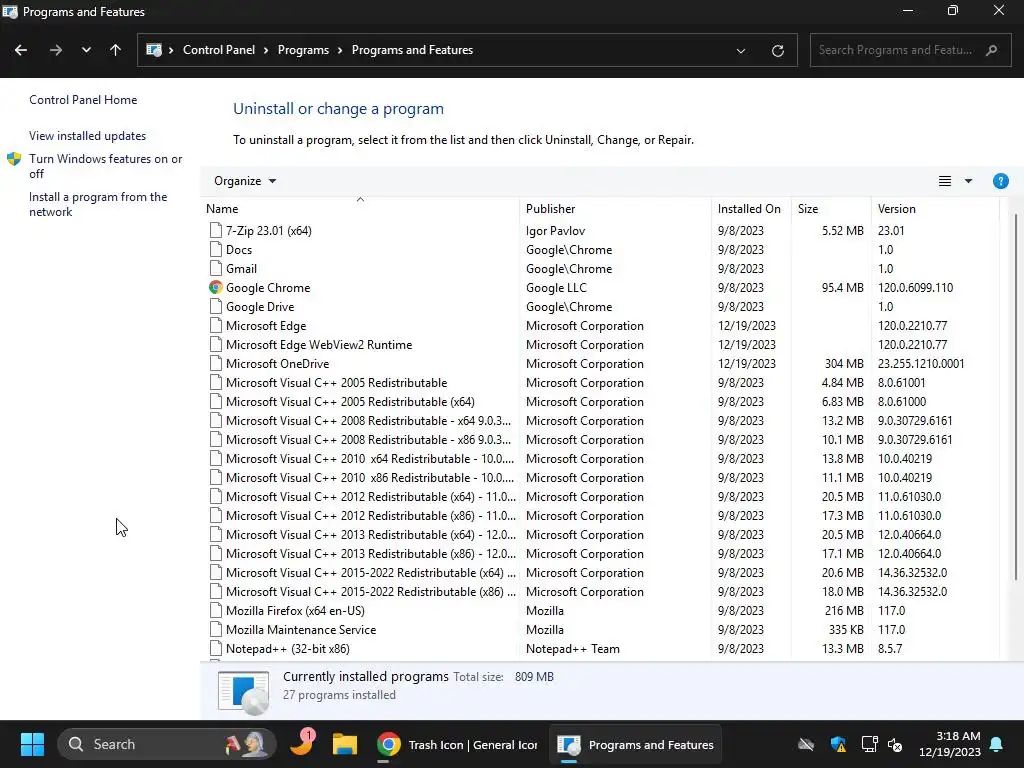Open Control Panel breadcrumb segment

pos(219,50)
